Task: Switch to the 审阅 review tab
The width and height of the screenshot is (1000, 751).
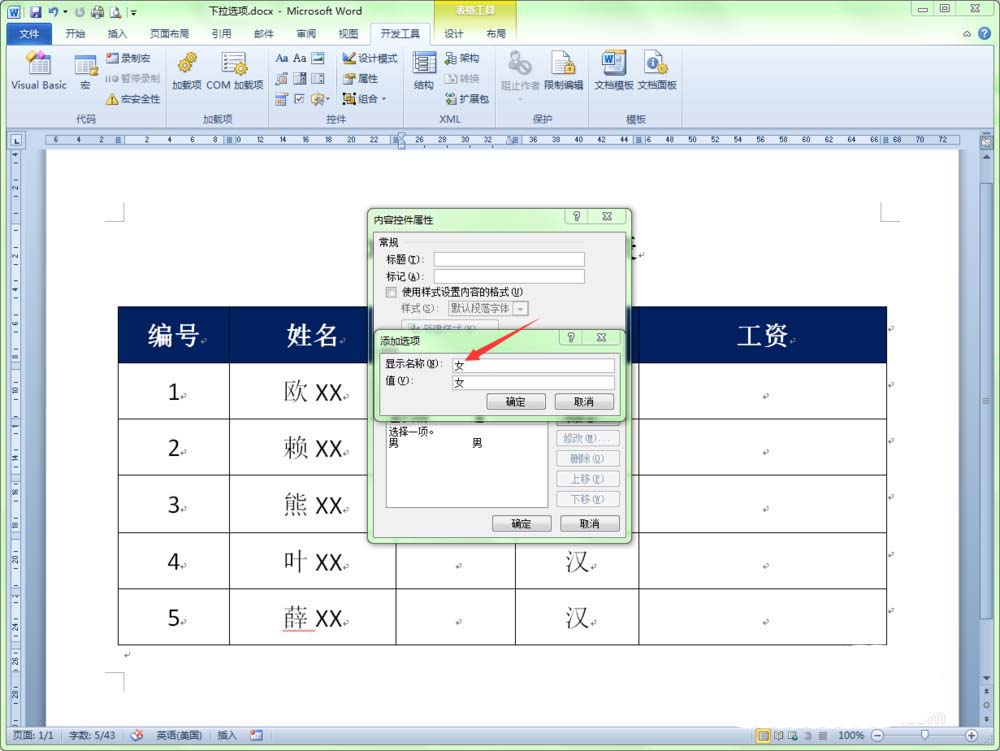Action: coord(306,34)
